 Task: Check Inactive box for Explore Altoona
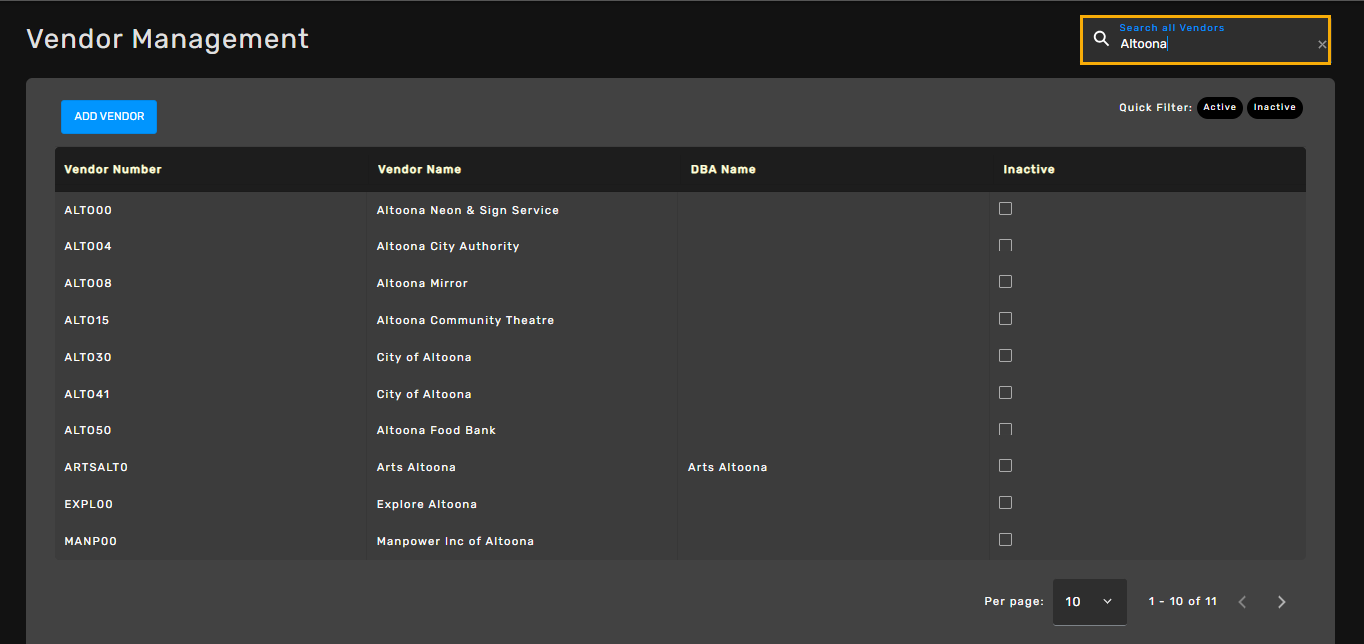1005,503
